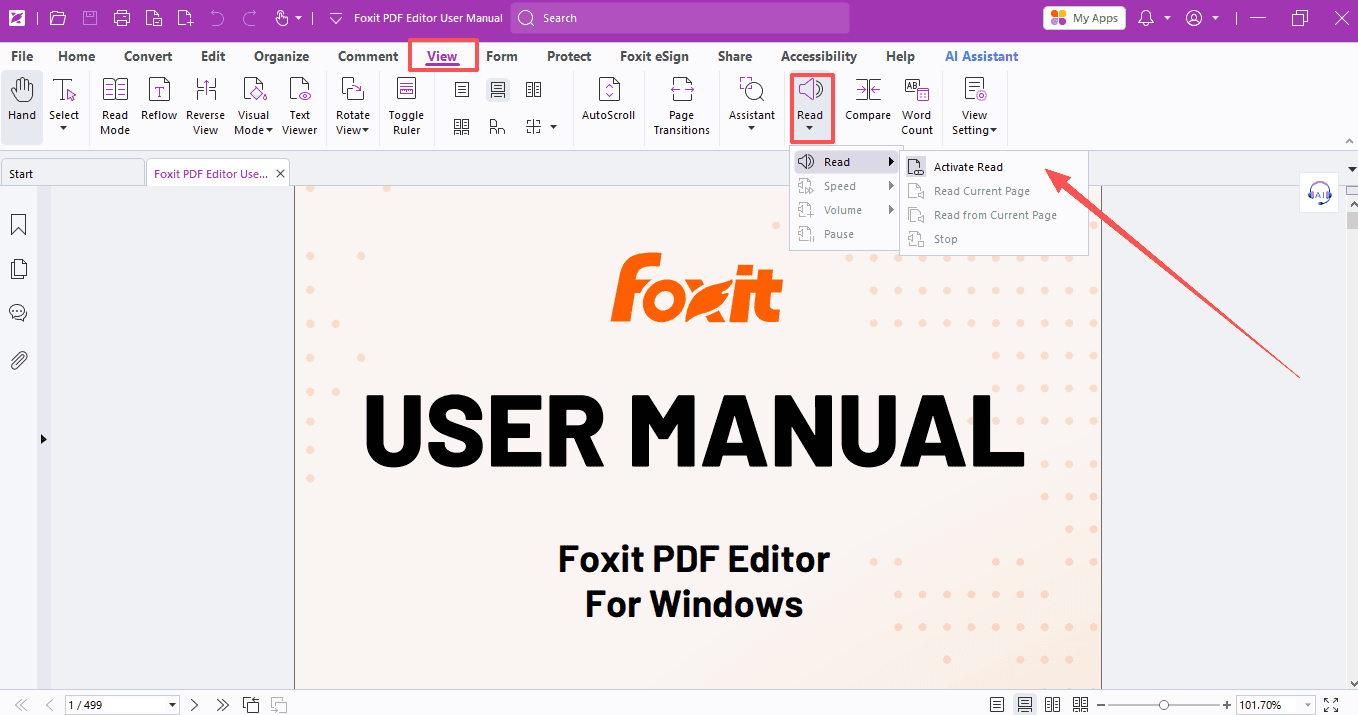Enter Read Mode from the ribbon
The height and width of the screenshot is (715, 1358).
tap(115, 106)
